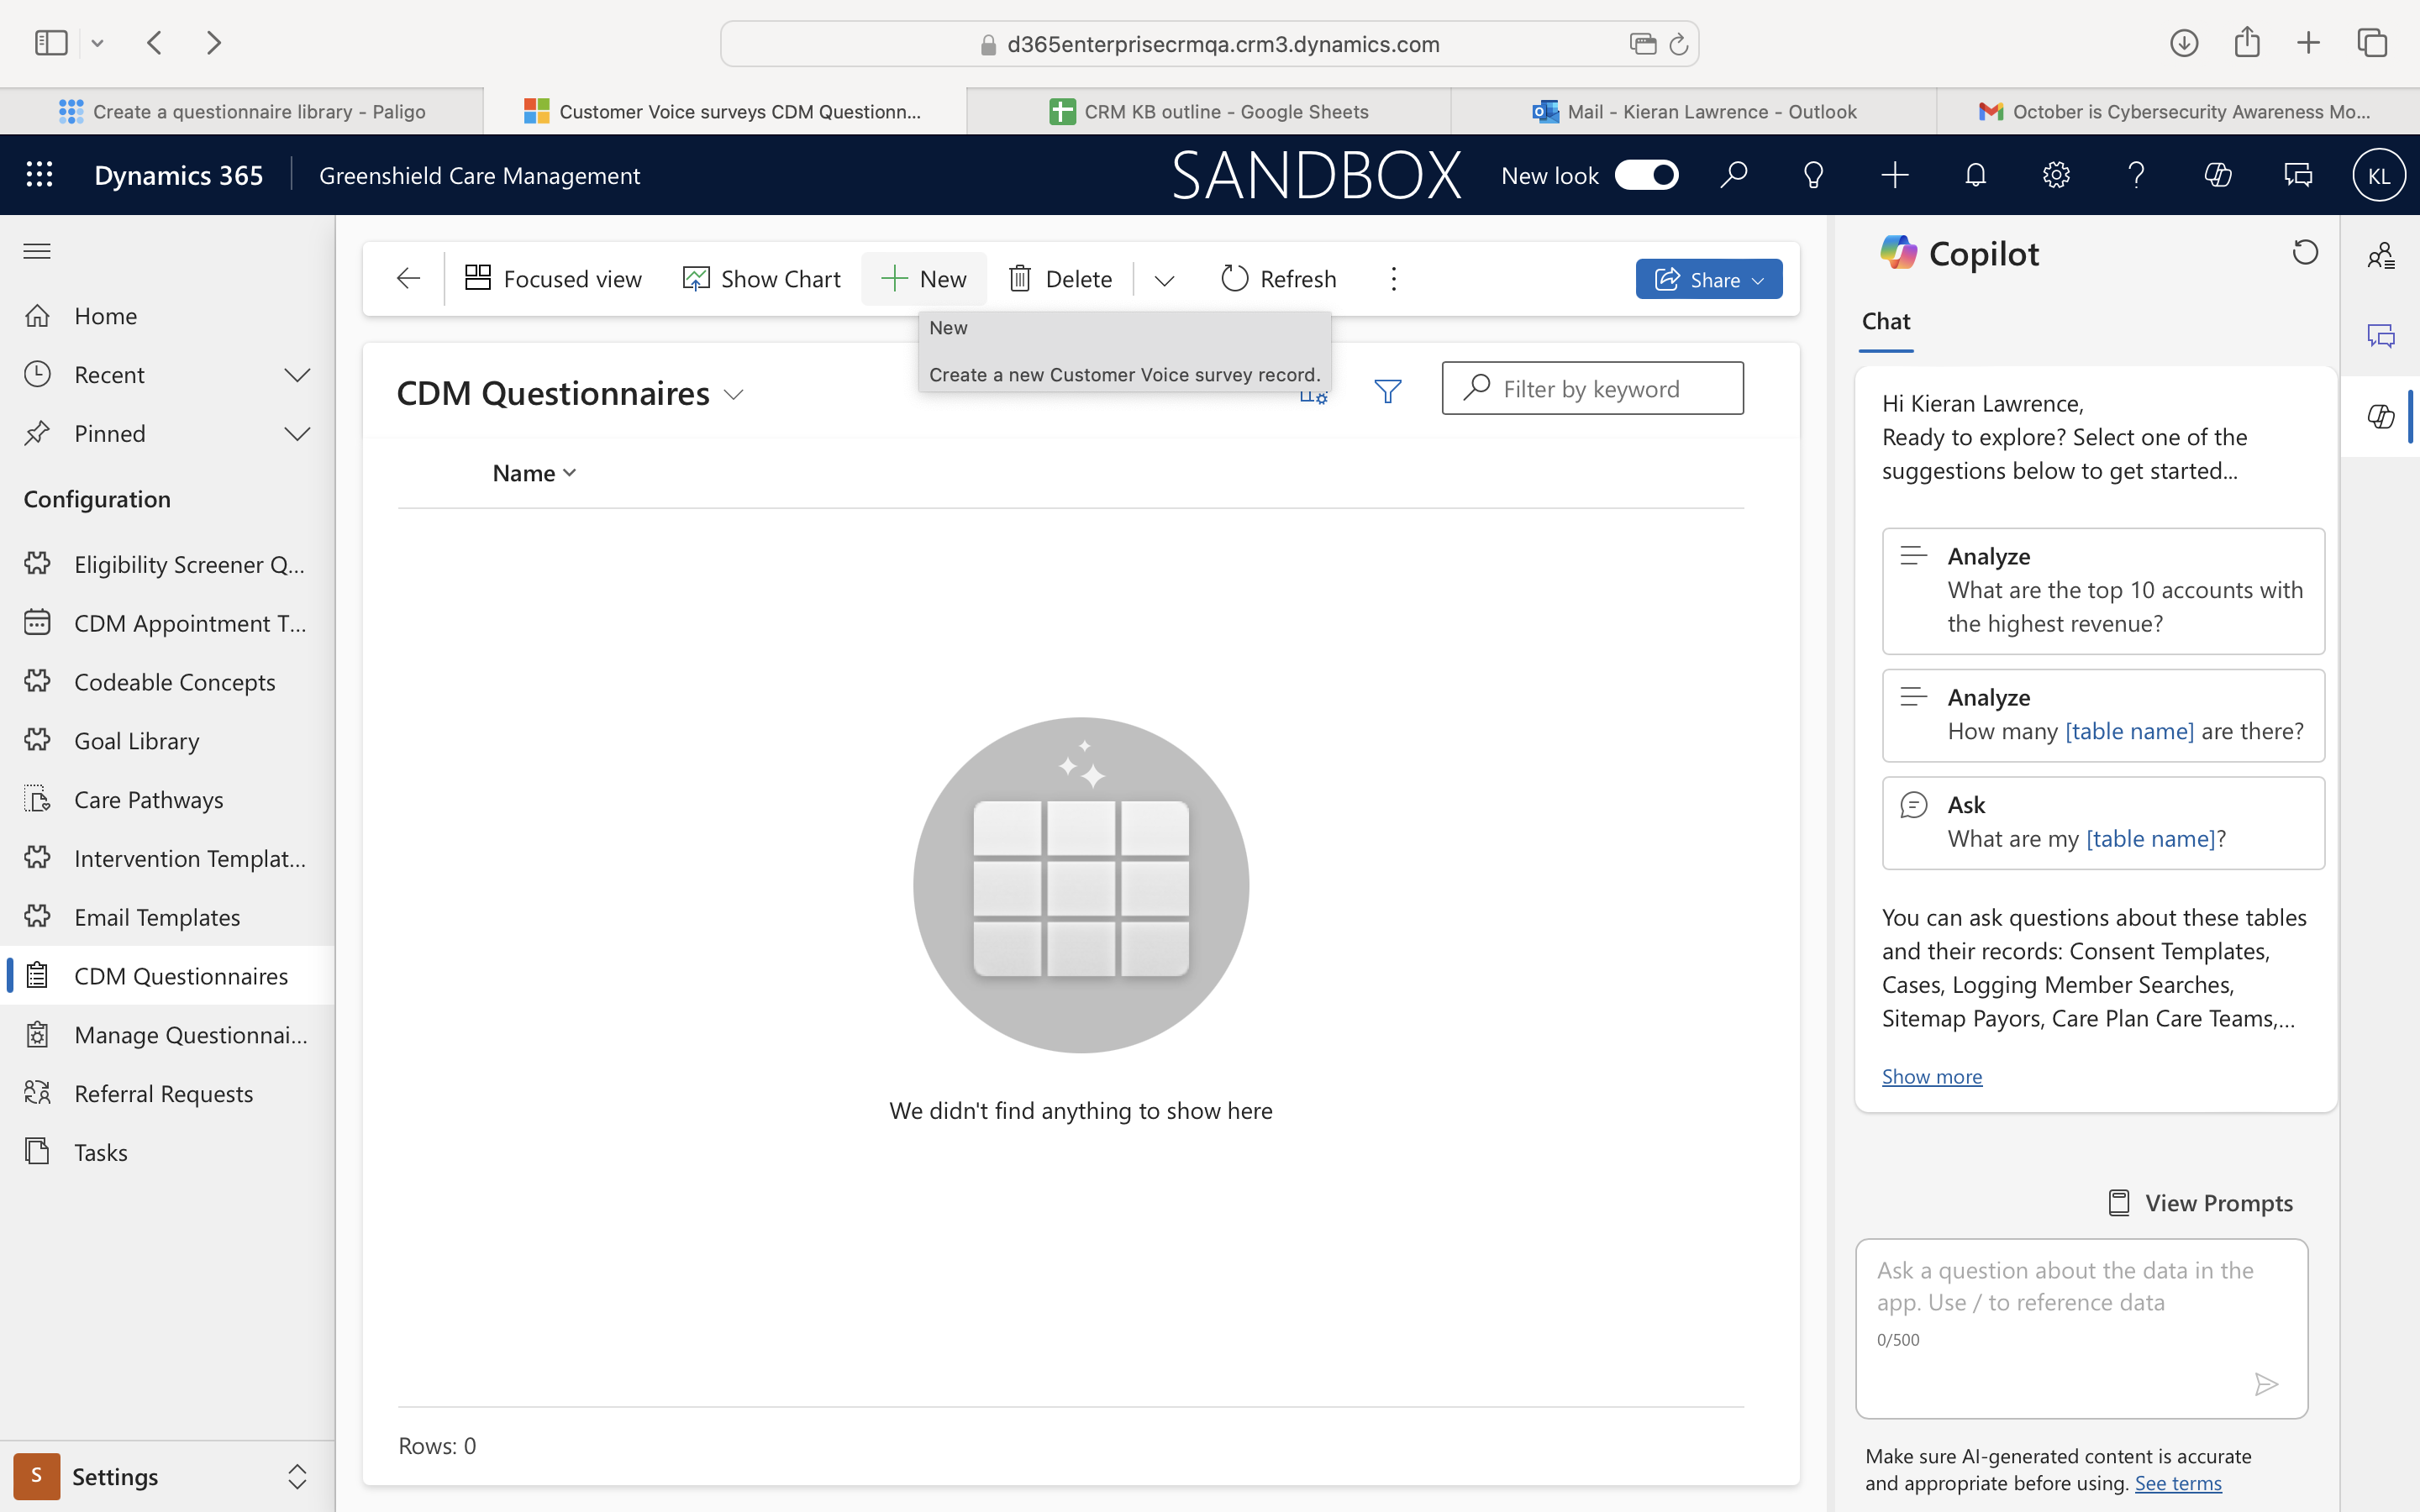The image size is (2420, 1512).
Task: Click the Copilot question input box
Action: tap(2081, 1327)
